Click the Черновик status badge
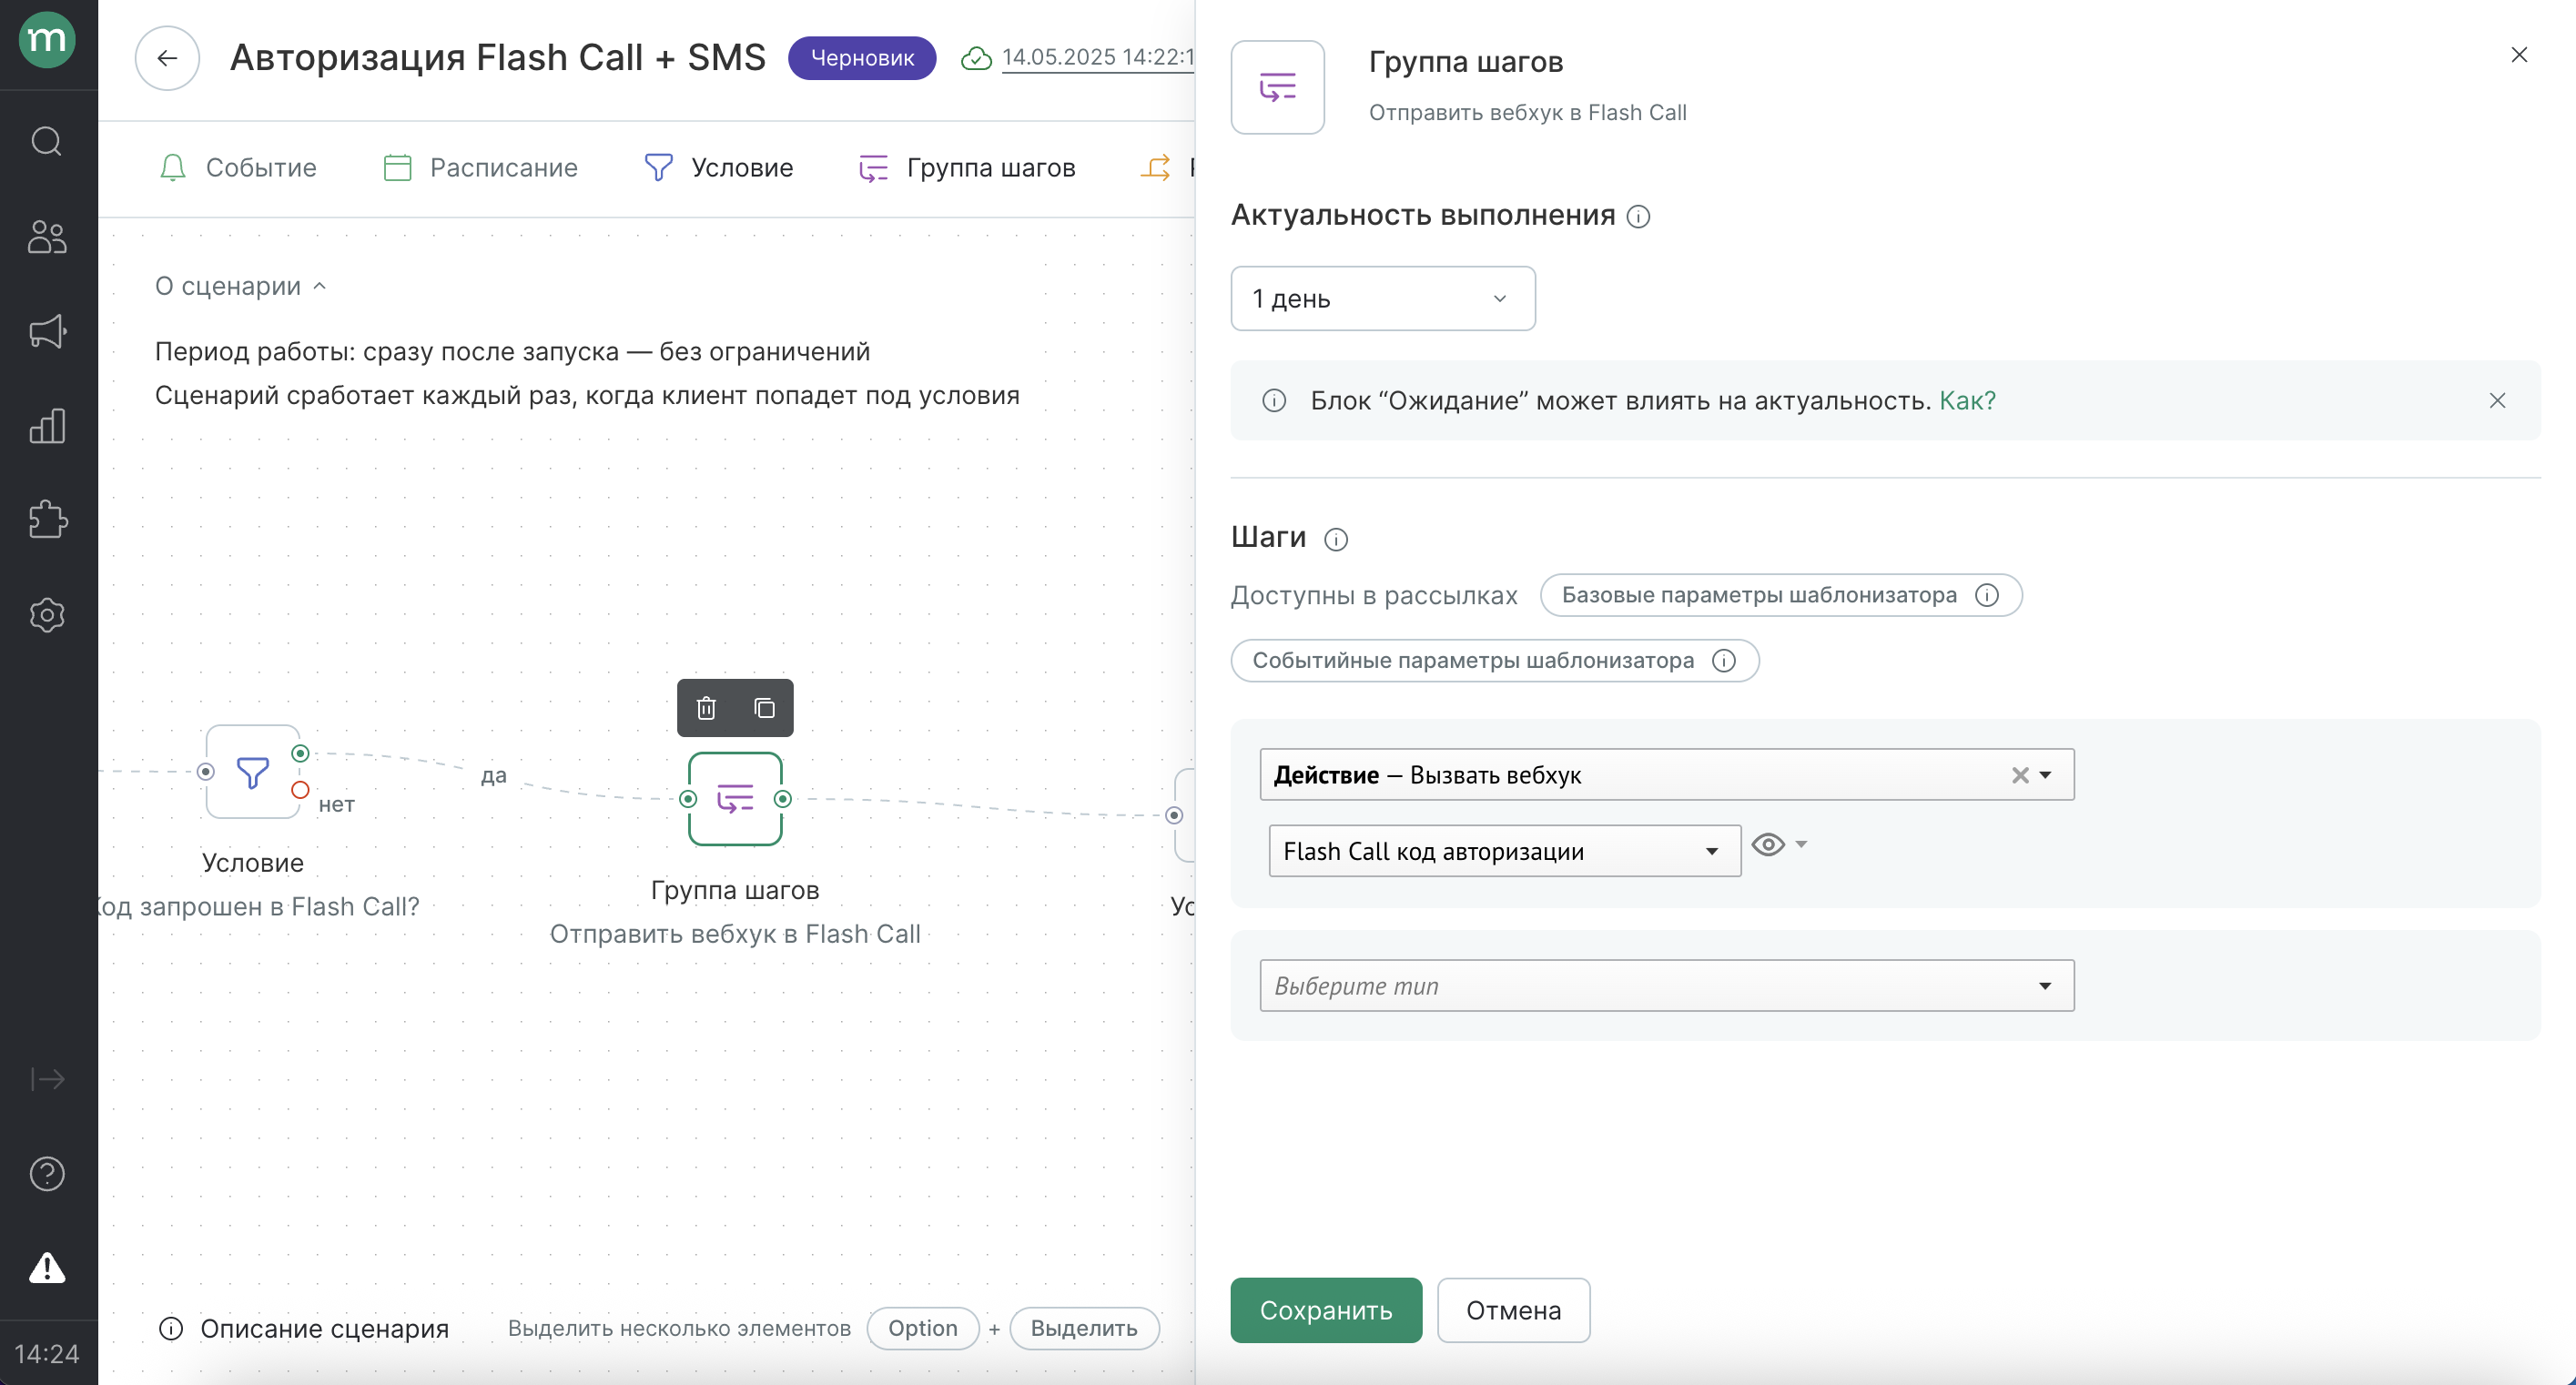Image resolution: width=2576 pixels, height=1385 pixels. tap(862, 58)
